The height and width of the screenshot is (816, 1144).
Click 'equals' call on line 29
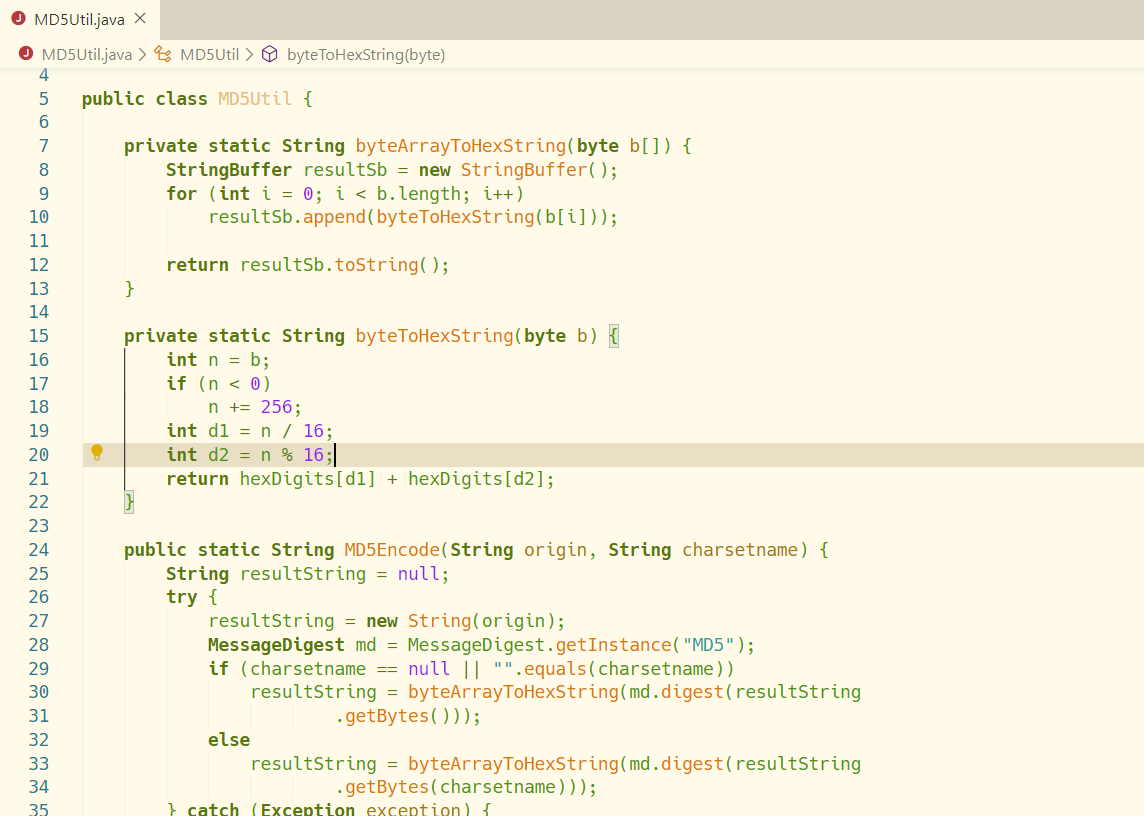pyautogui.click(x=555, y=669)
